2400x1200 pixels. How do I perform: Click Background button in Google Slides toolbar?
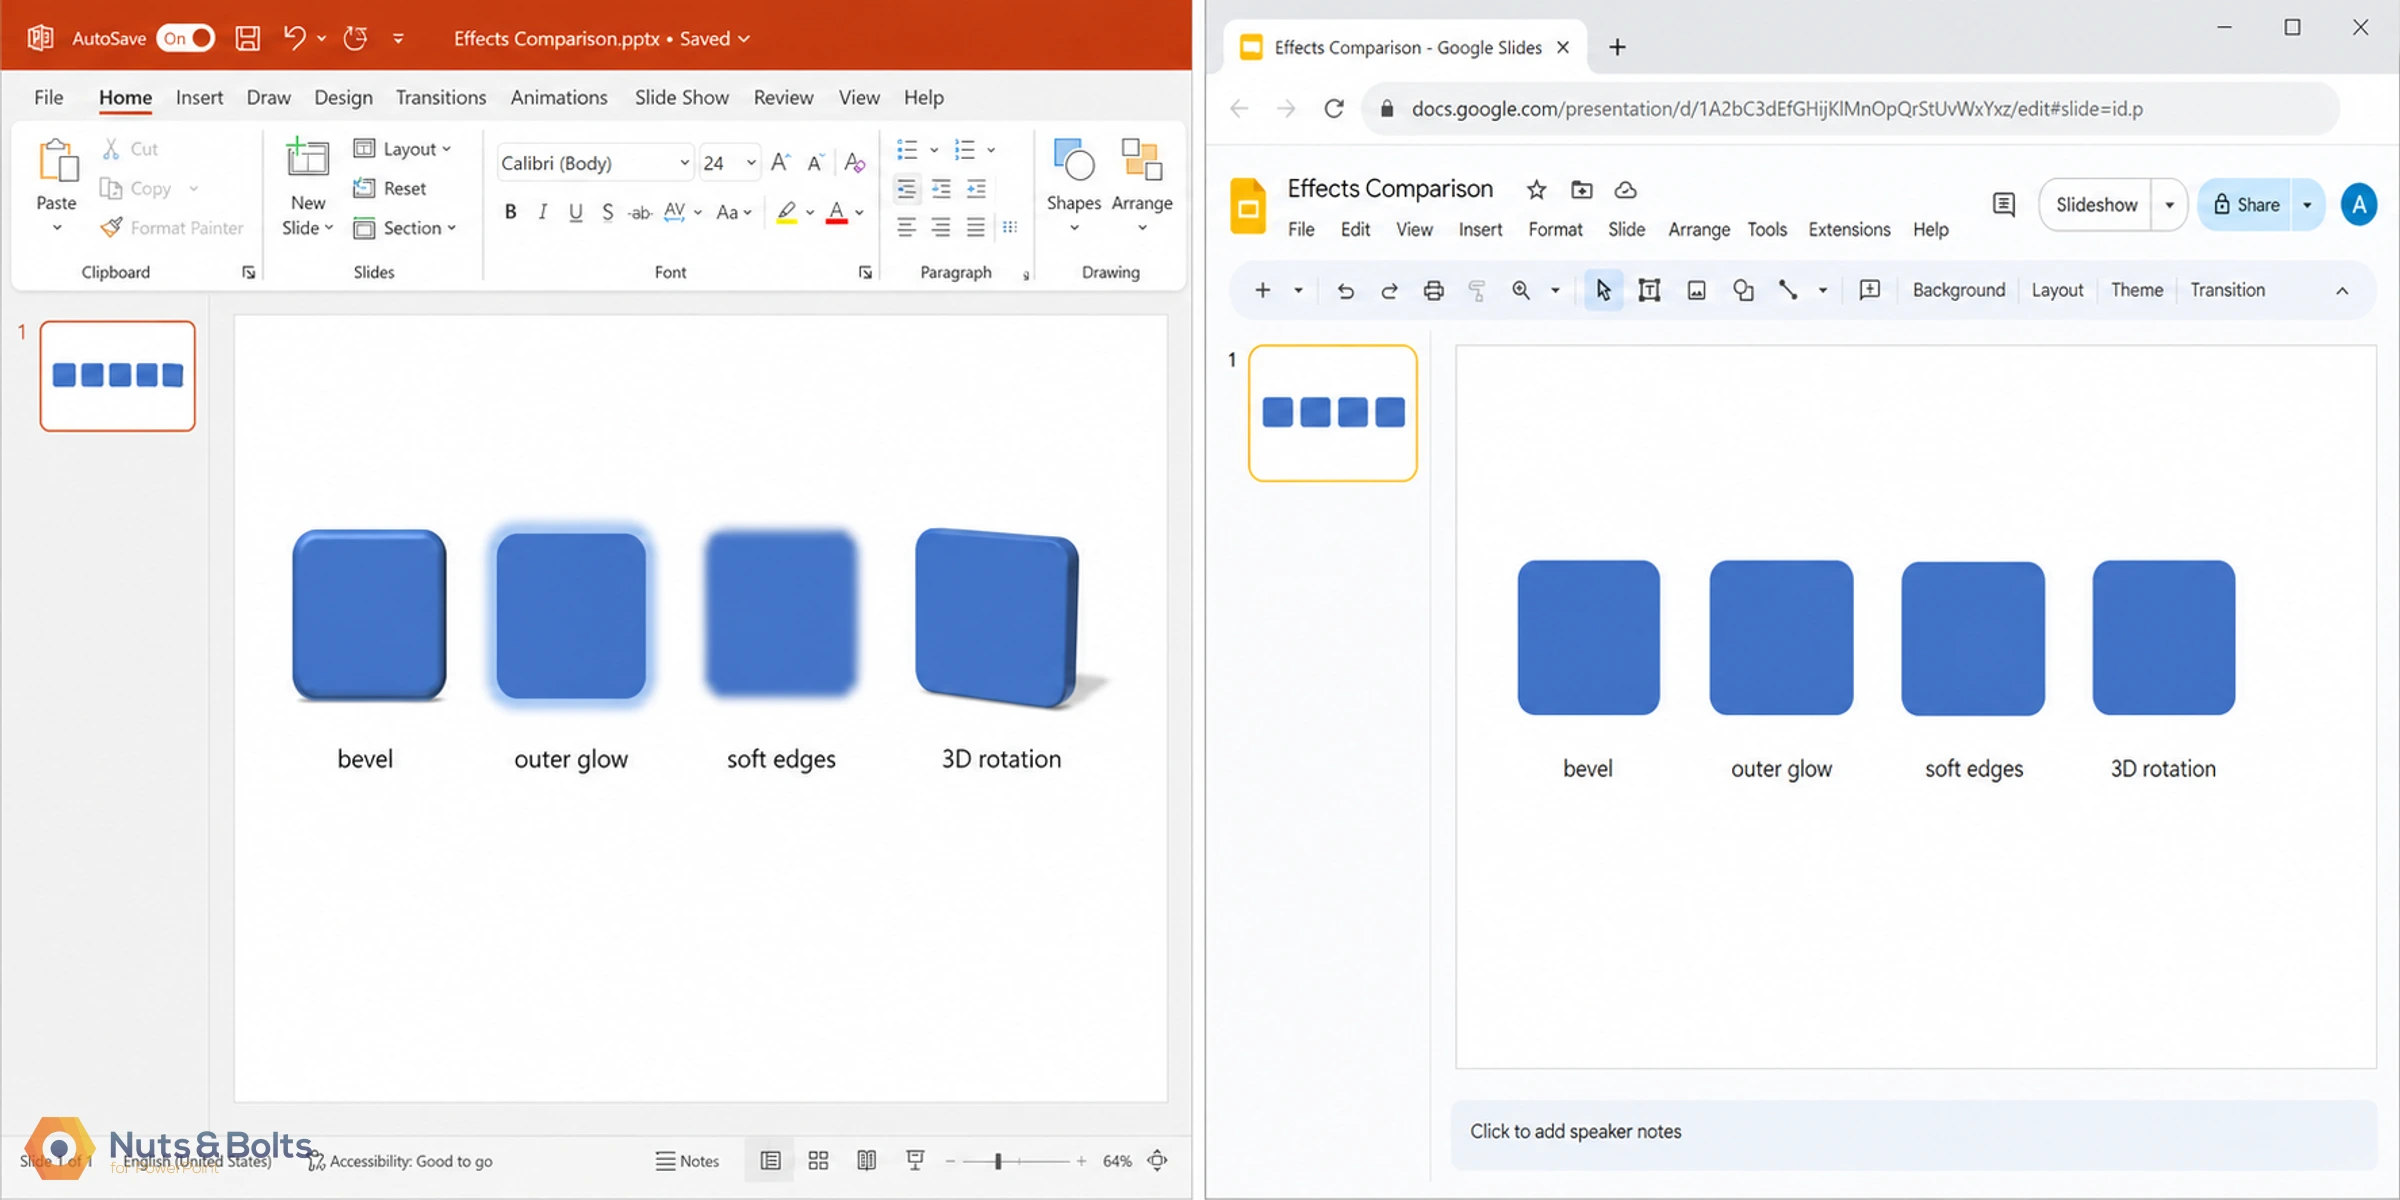point(1958,290)
